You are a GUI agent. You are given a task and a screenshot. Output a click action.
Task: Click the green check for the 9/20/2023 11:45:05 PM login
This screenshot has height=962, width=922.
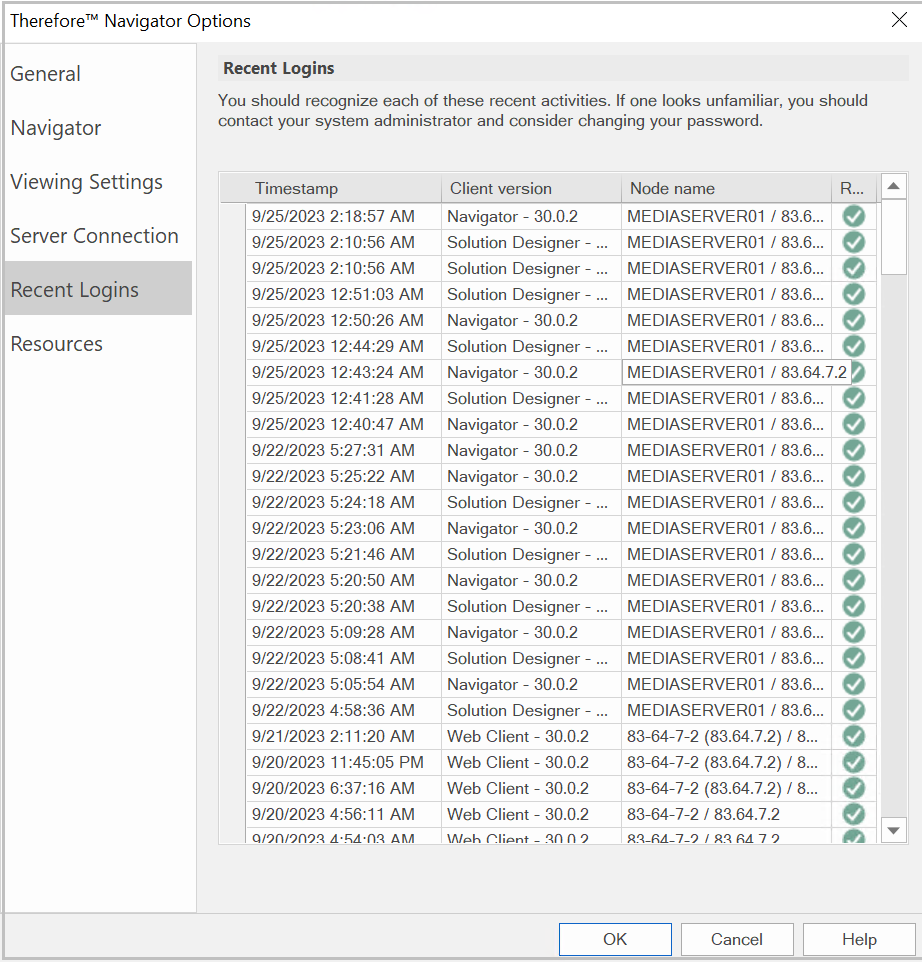tap(854, 762)
